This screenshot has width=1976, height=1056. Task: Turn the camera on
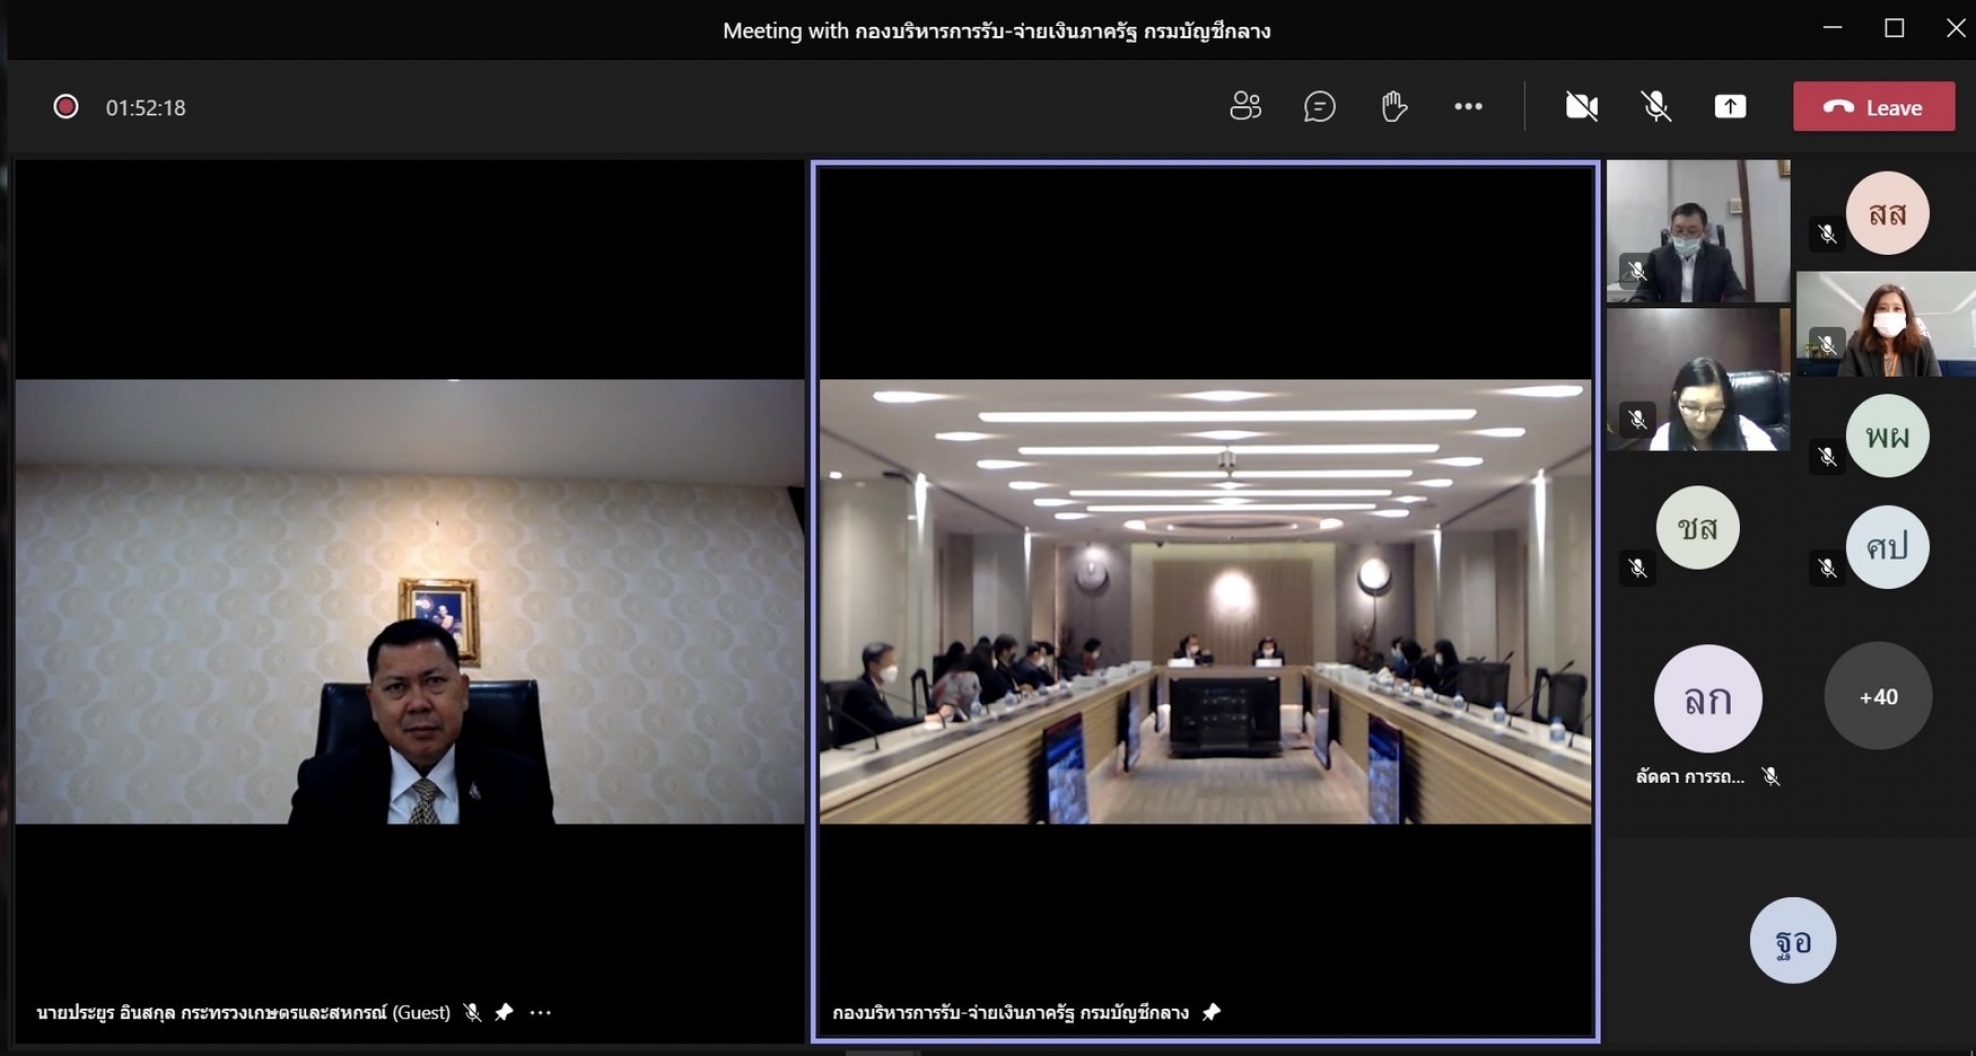point(1581,106)
